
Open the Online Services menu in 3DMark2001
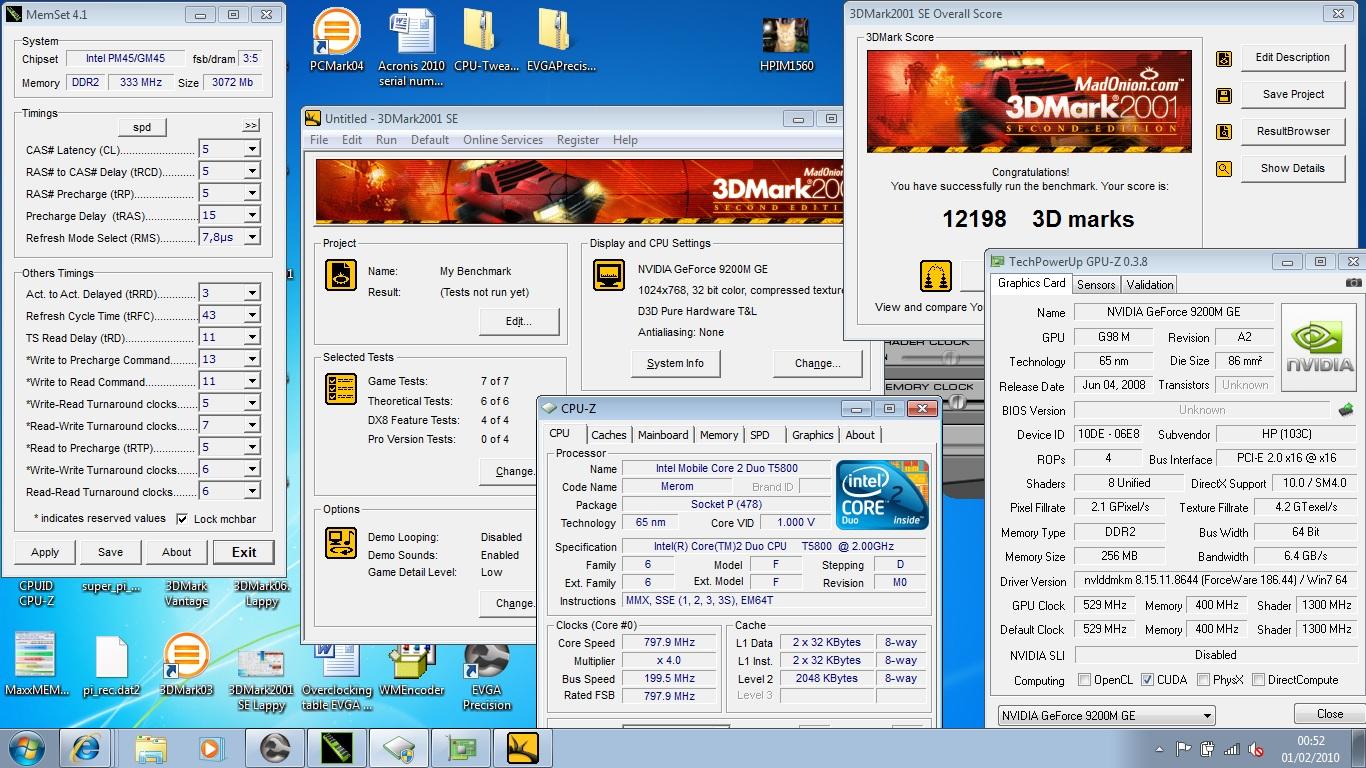(x=503, y=140)
